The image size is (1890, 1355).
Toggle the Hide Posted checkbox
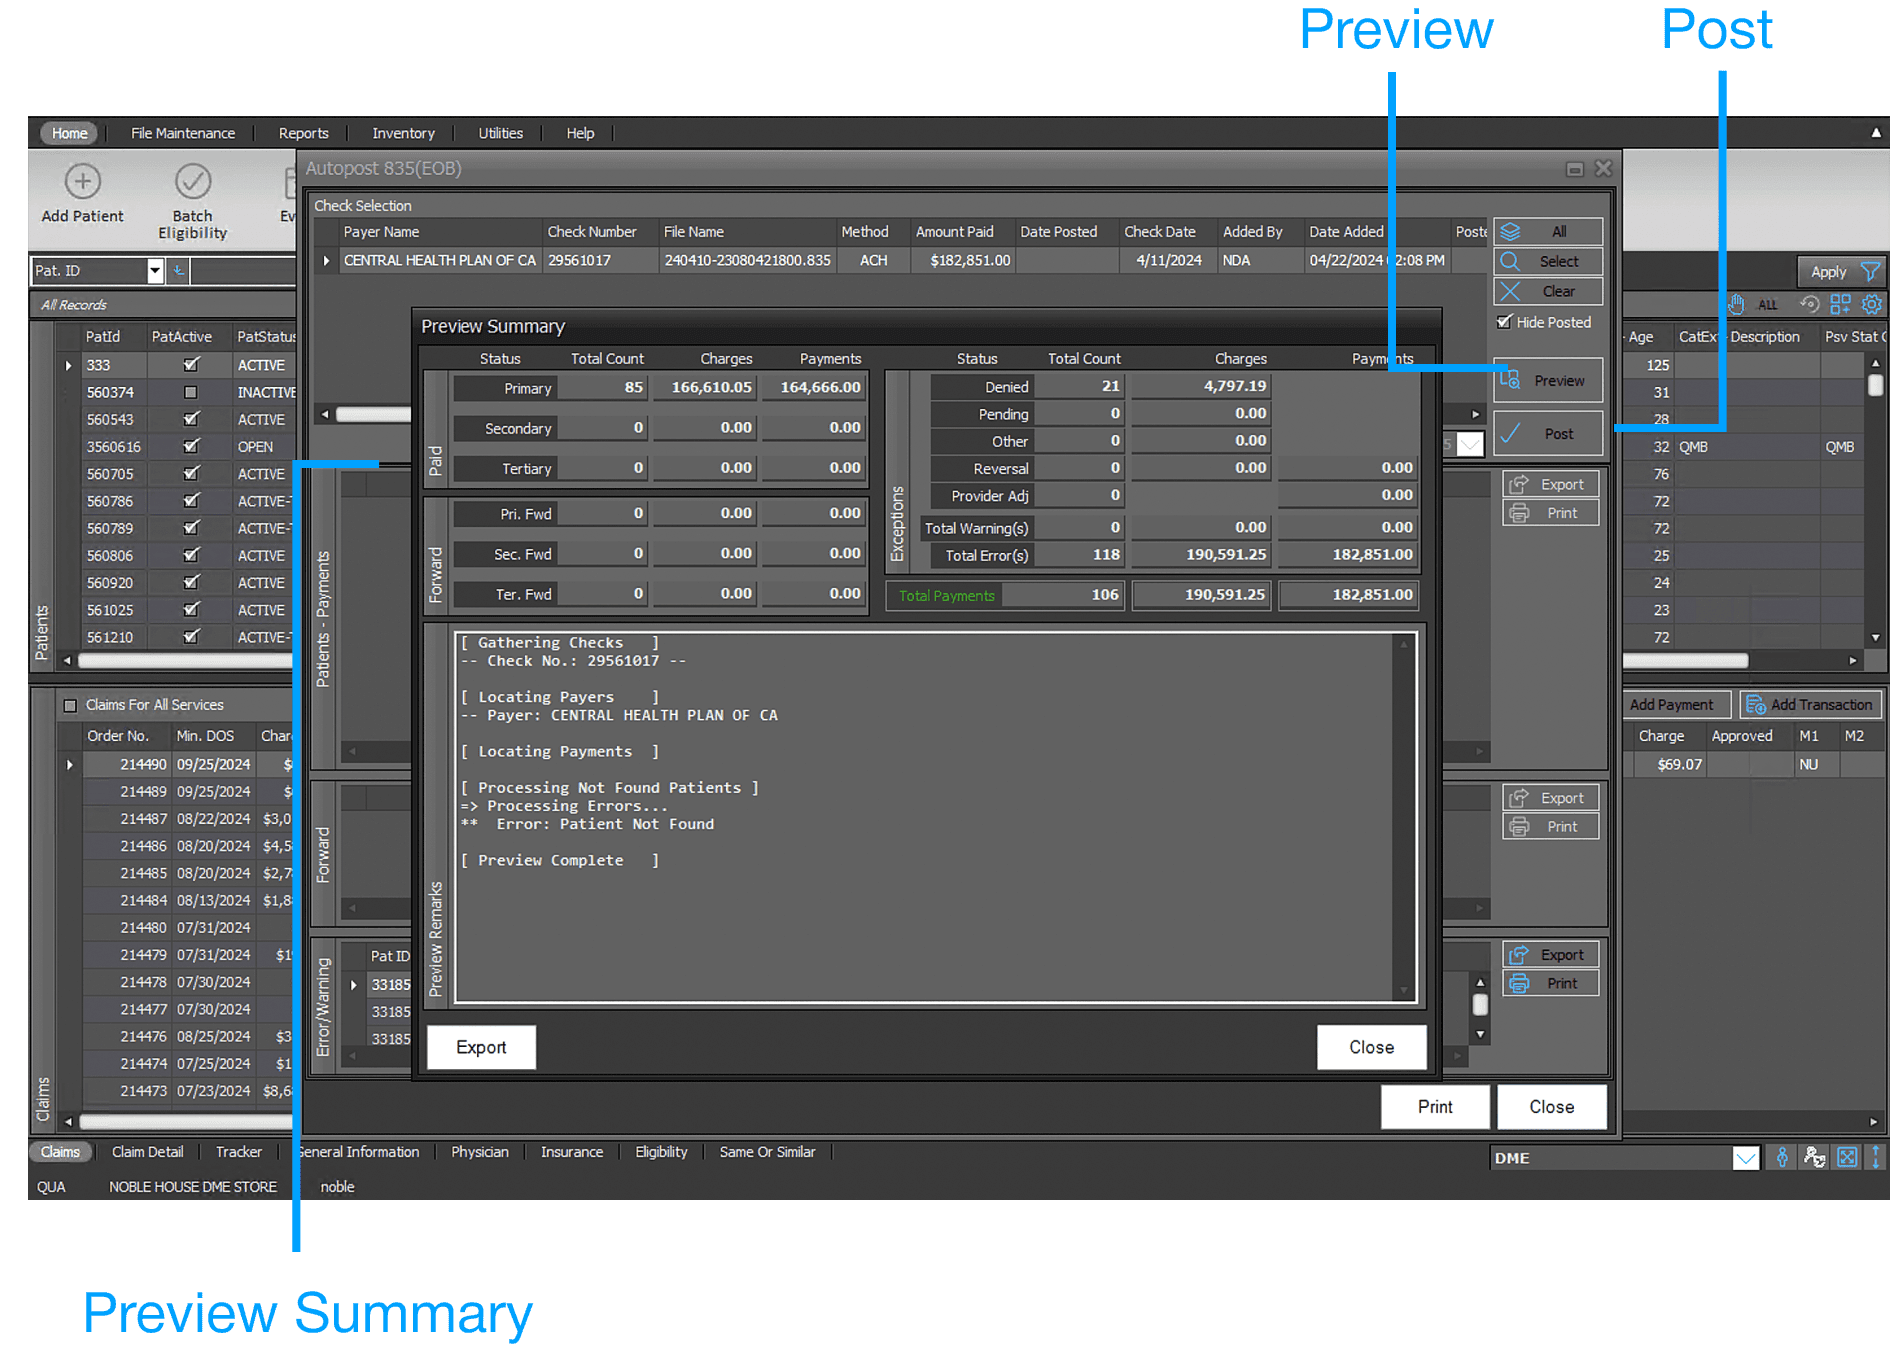tap(1506, 322)
